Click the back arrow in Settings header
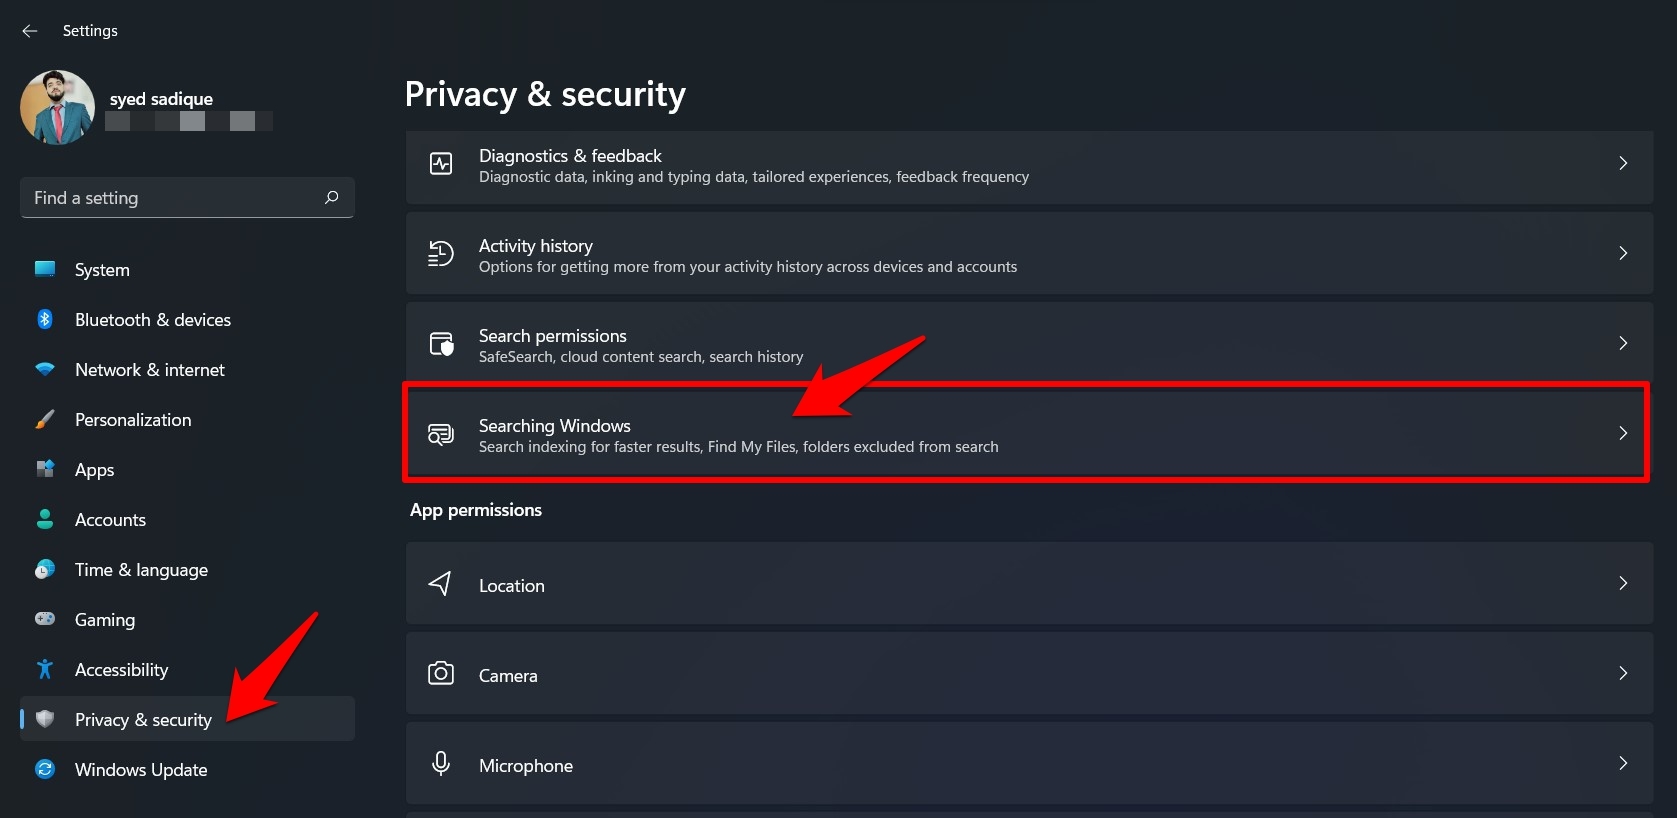The width and height of the screenshot is (1677, 818). point(30,31)
